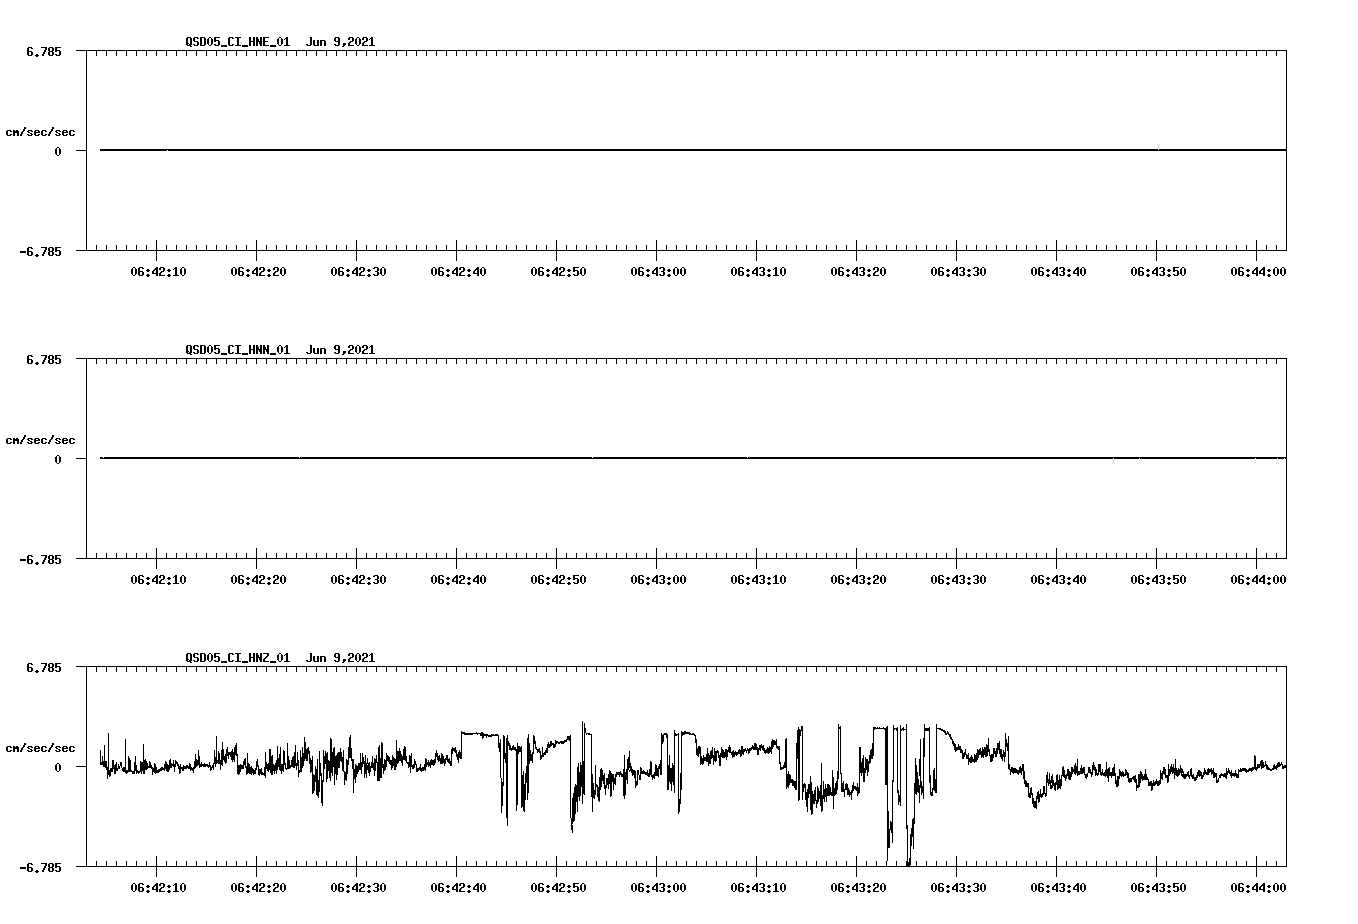Click the 06:42:20 time label under HNZ plot
The width and height of the screenshot is (1358, 924).
coord(258,888)
